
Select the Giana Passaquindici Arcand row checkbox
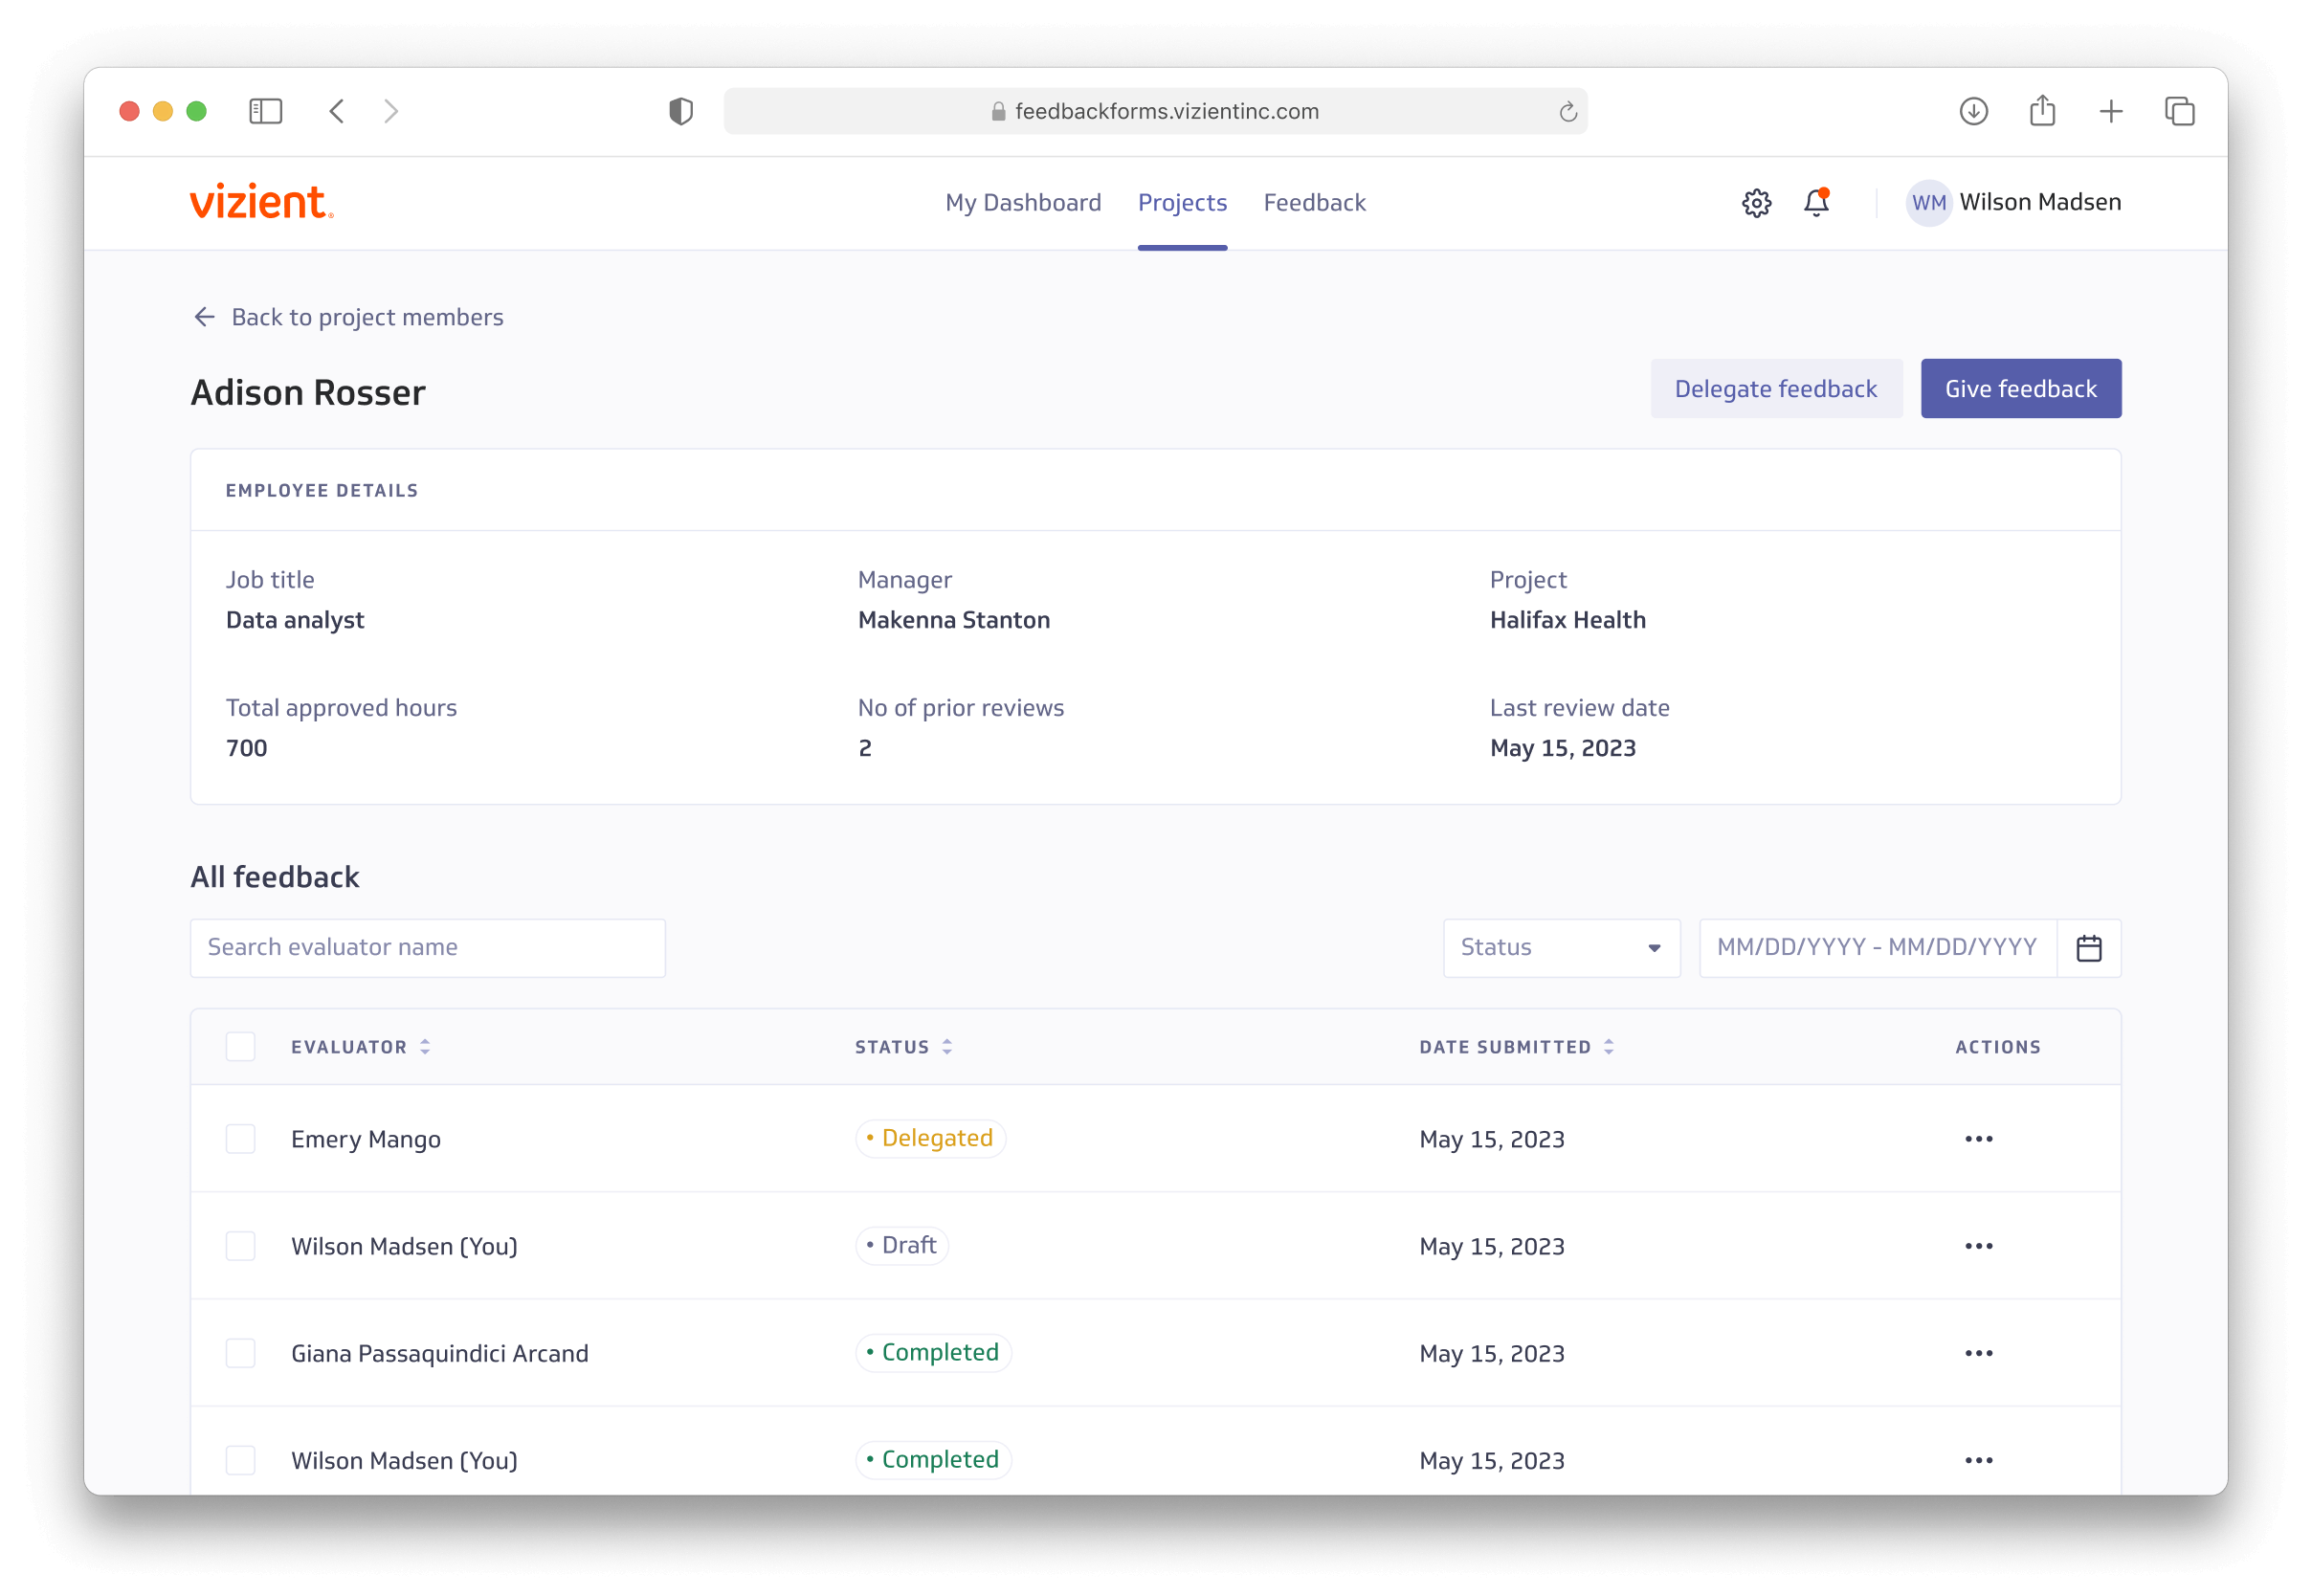pyautogui.click(x=240, y=1353)
